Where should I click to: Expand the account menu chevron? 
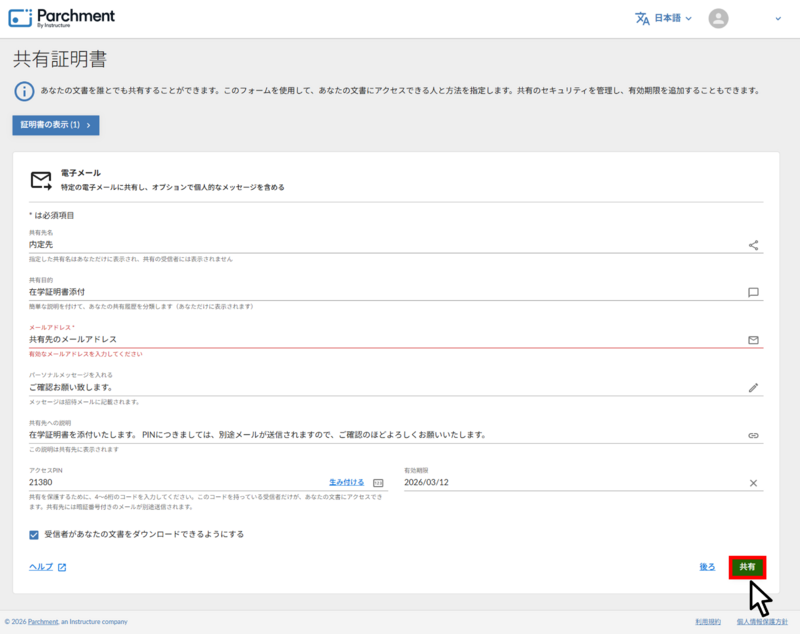[778, 18]
